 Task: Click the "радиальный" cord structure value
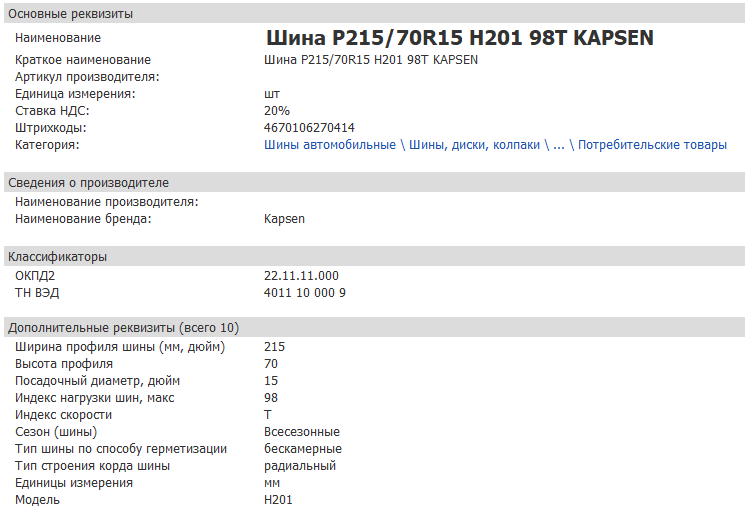pos(299,466)
